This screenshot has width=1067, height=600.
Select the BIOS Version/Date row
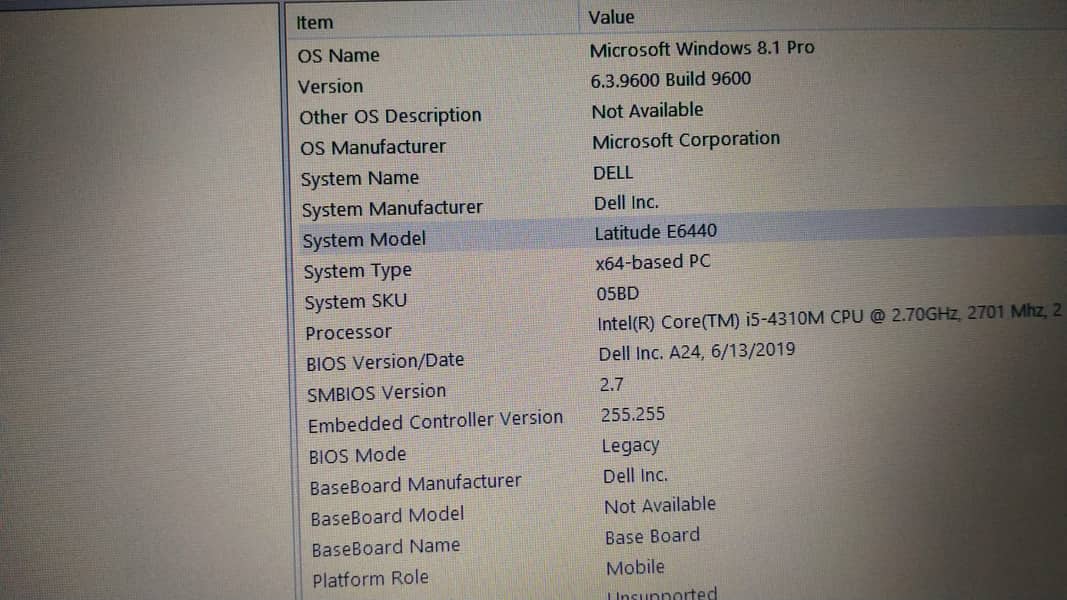click(x=385, y=362)
